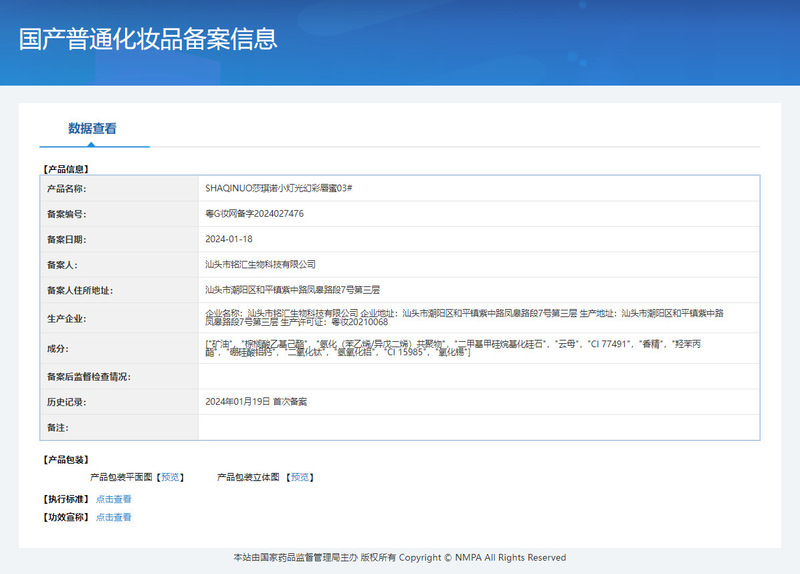Select the 数据查看 tab
The height and width of the screenshot is (574, 800).
pyautogui.click(x=92, y=128)
